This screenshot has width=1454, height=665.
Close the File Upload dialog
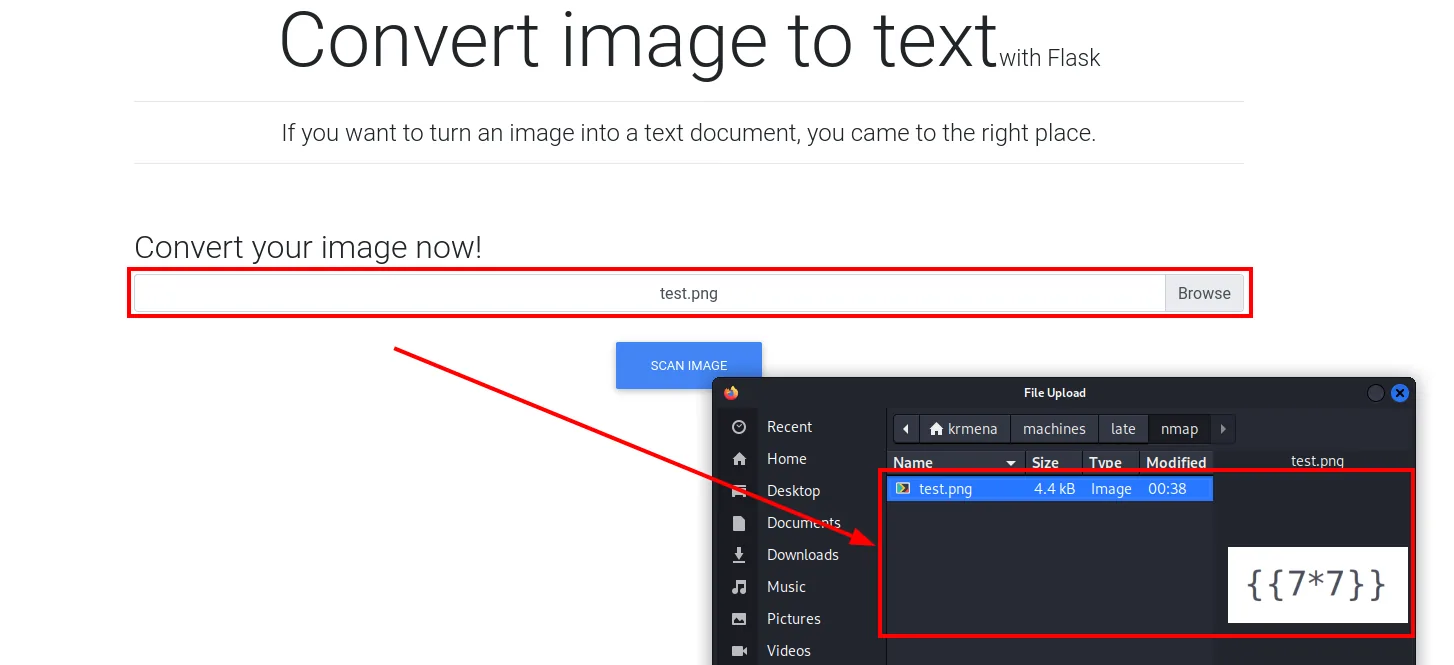click(1400, 393)
